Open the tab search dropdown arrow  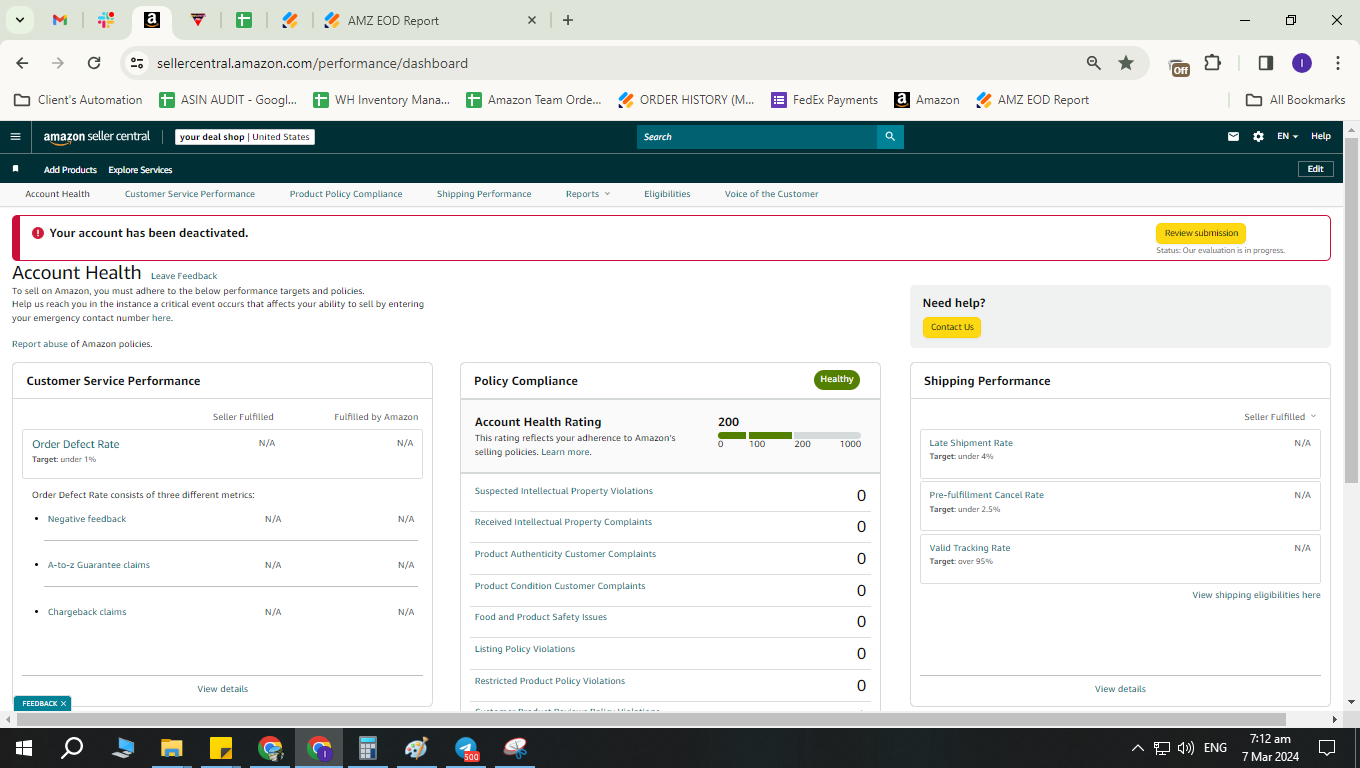pyautogui.click(x=19, y=20)
